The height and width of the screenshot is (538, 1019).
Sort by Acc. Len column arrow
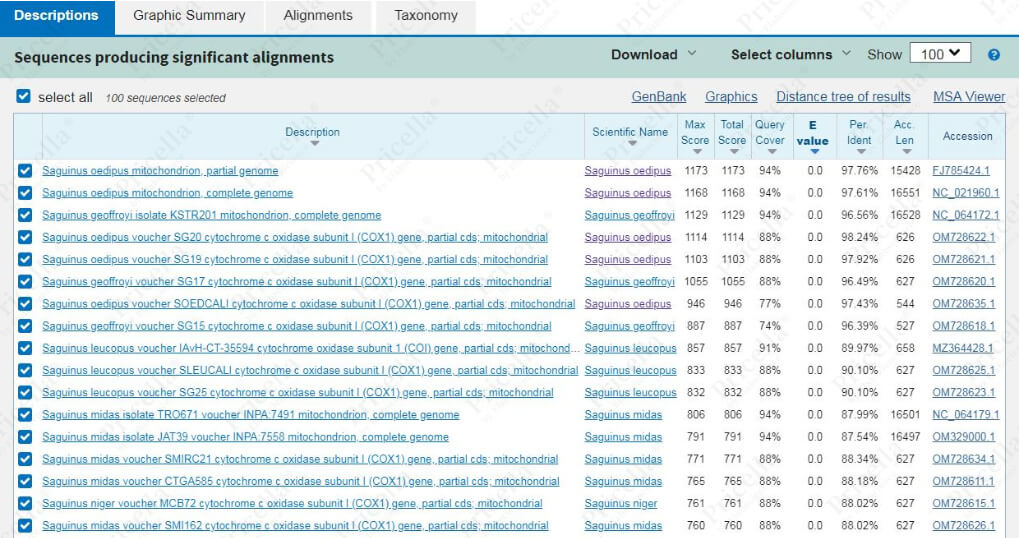pyautogui.click(x=906, y=152)
